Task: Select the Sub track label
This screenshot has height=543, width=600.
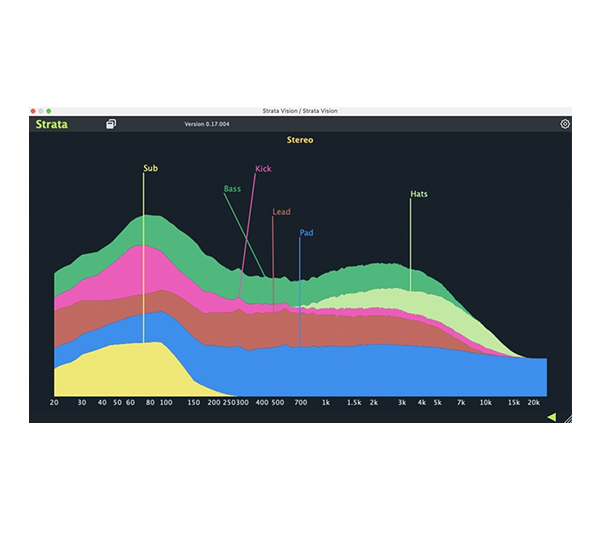Action: pyautogui.click(x=150, y=168)
